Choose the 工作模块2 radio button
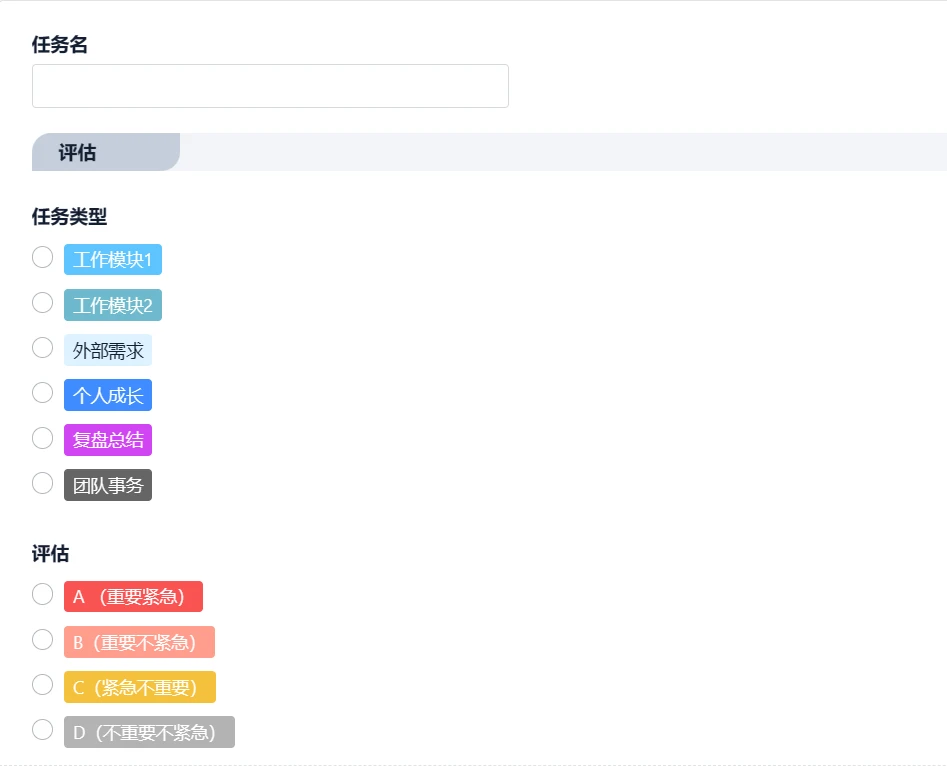947x766 pixels. coord(42,303)
